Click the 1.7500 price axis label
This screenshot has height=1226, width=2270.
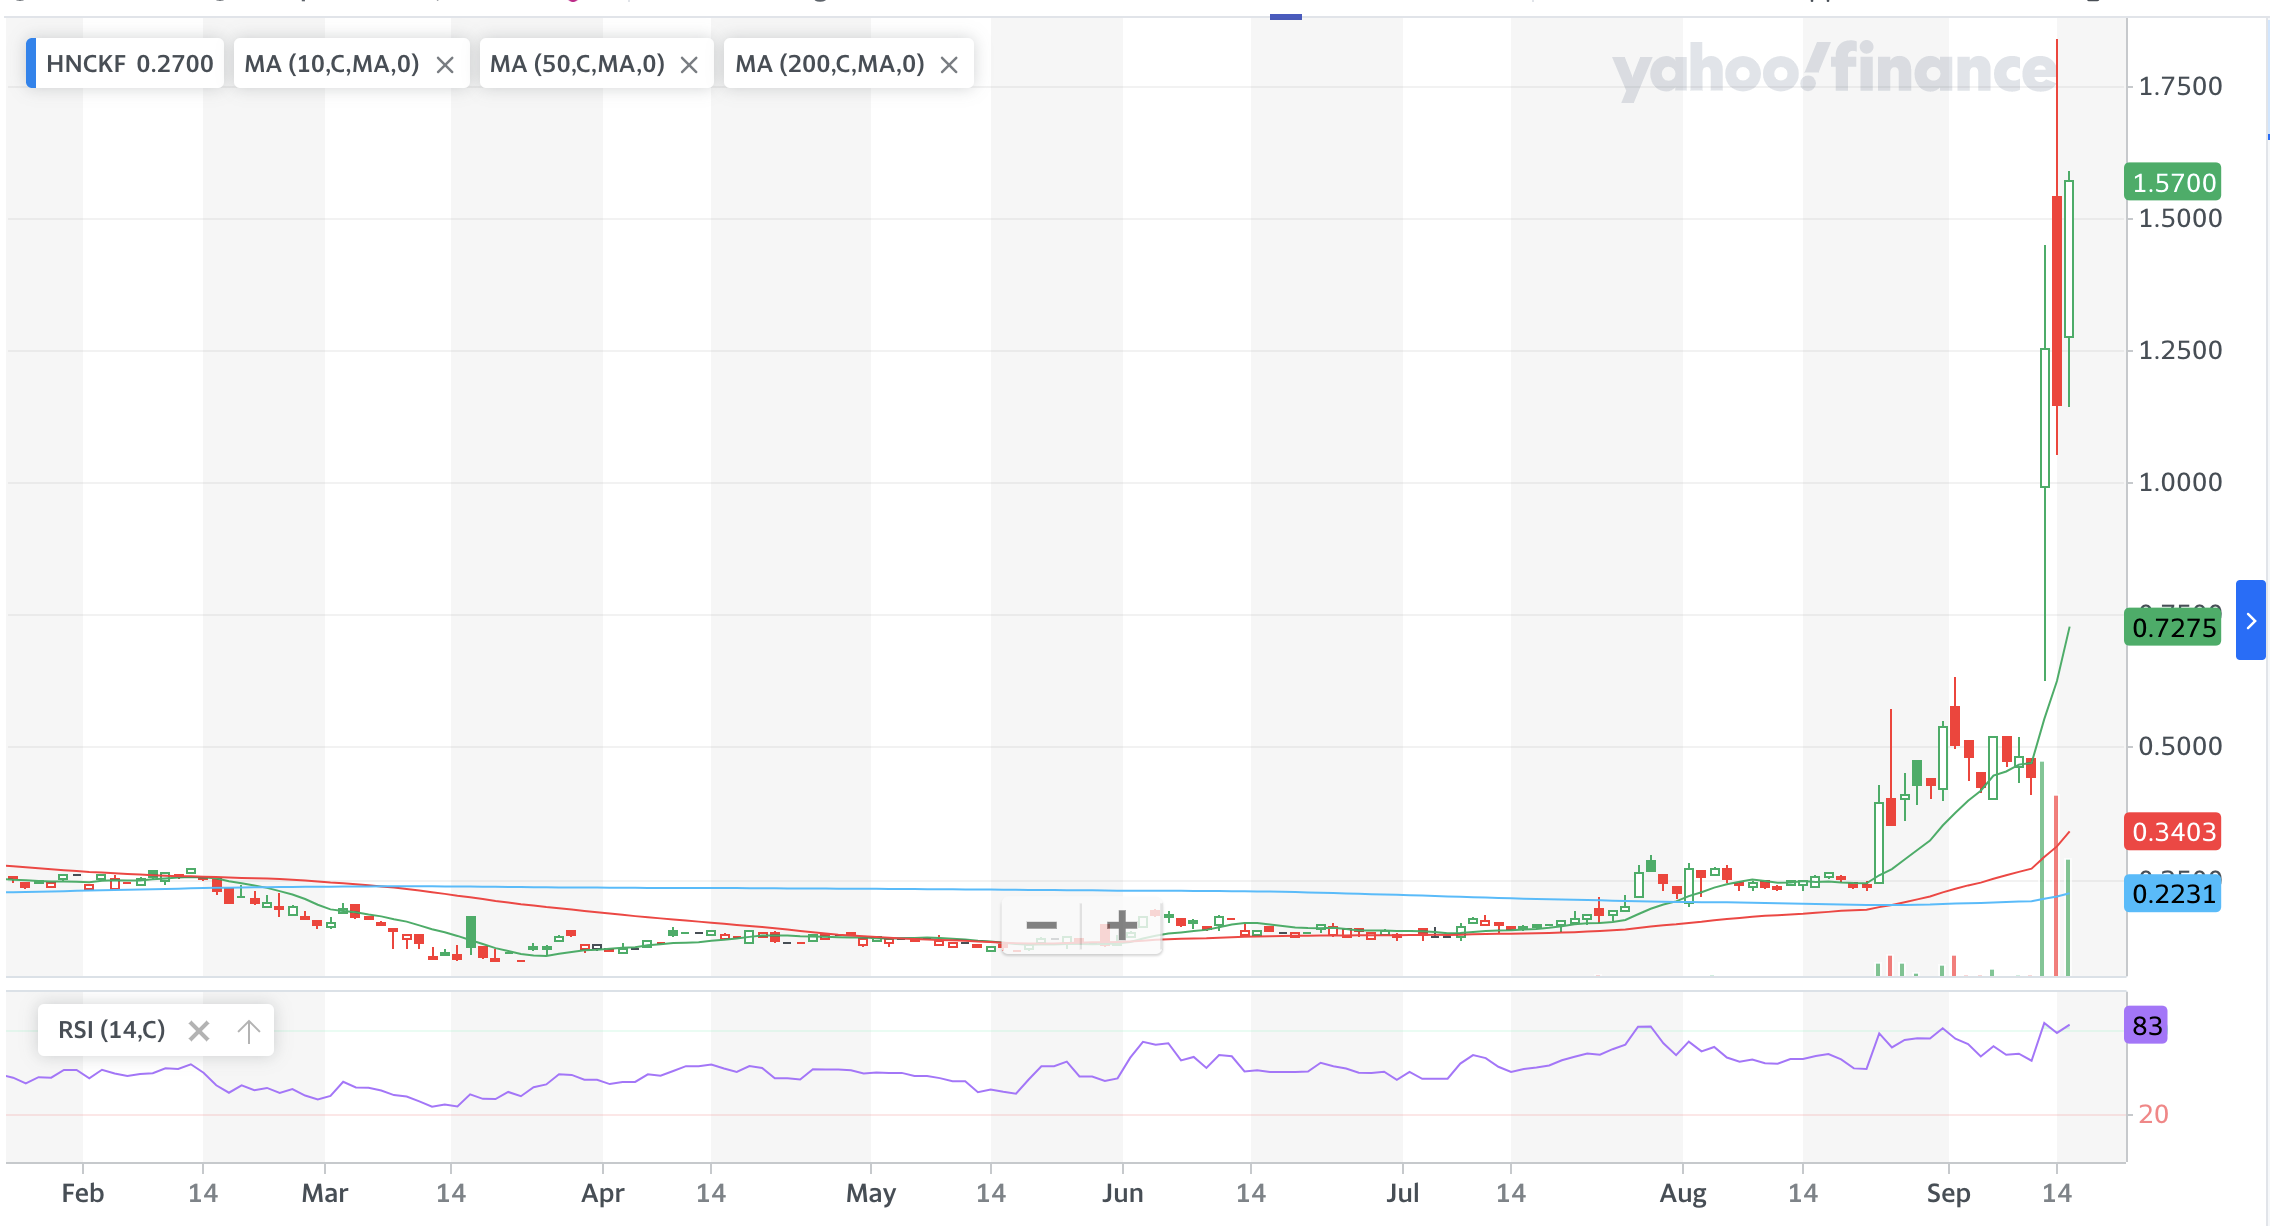tap(2180, 86)
